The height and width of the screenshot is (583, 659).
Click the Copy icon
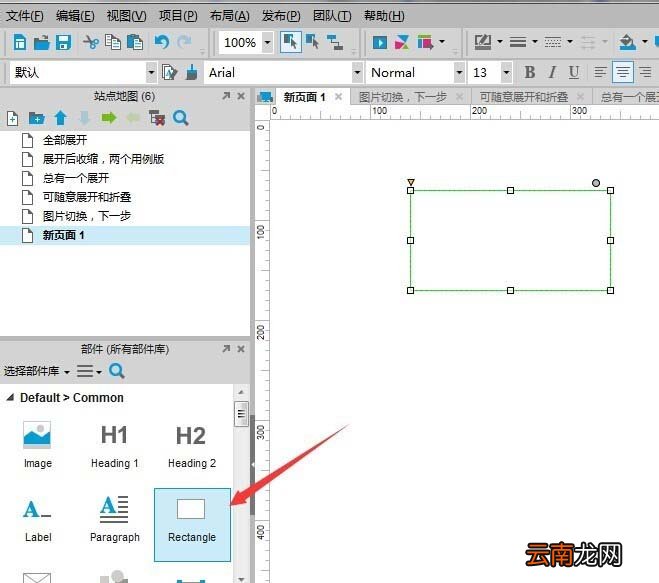113,42
